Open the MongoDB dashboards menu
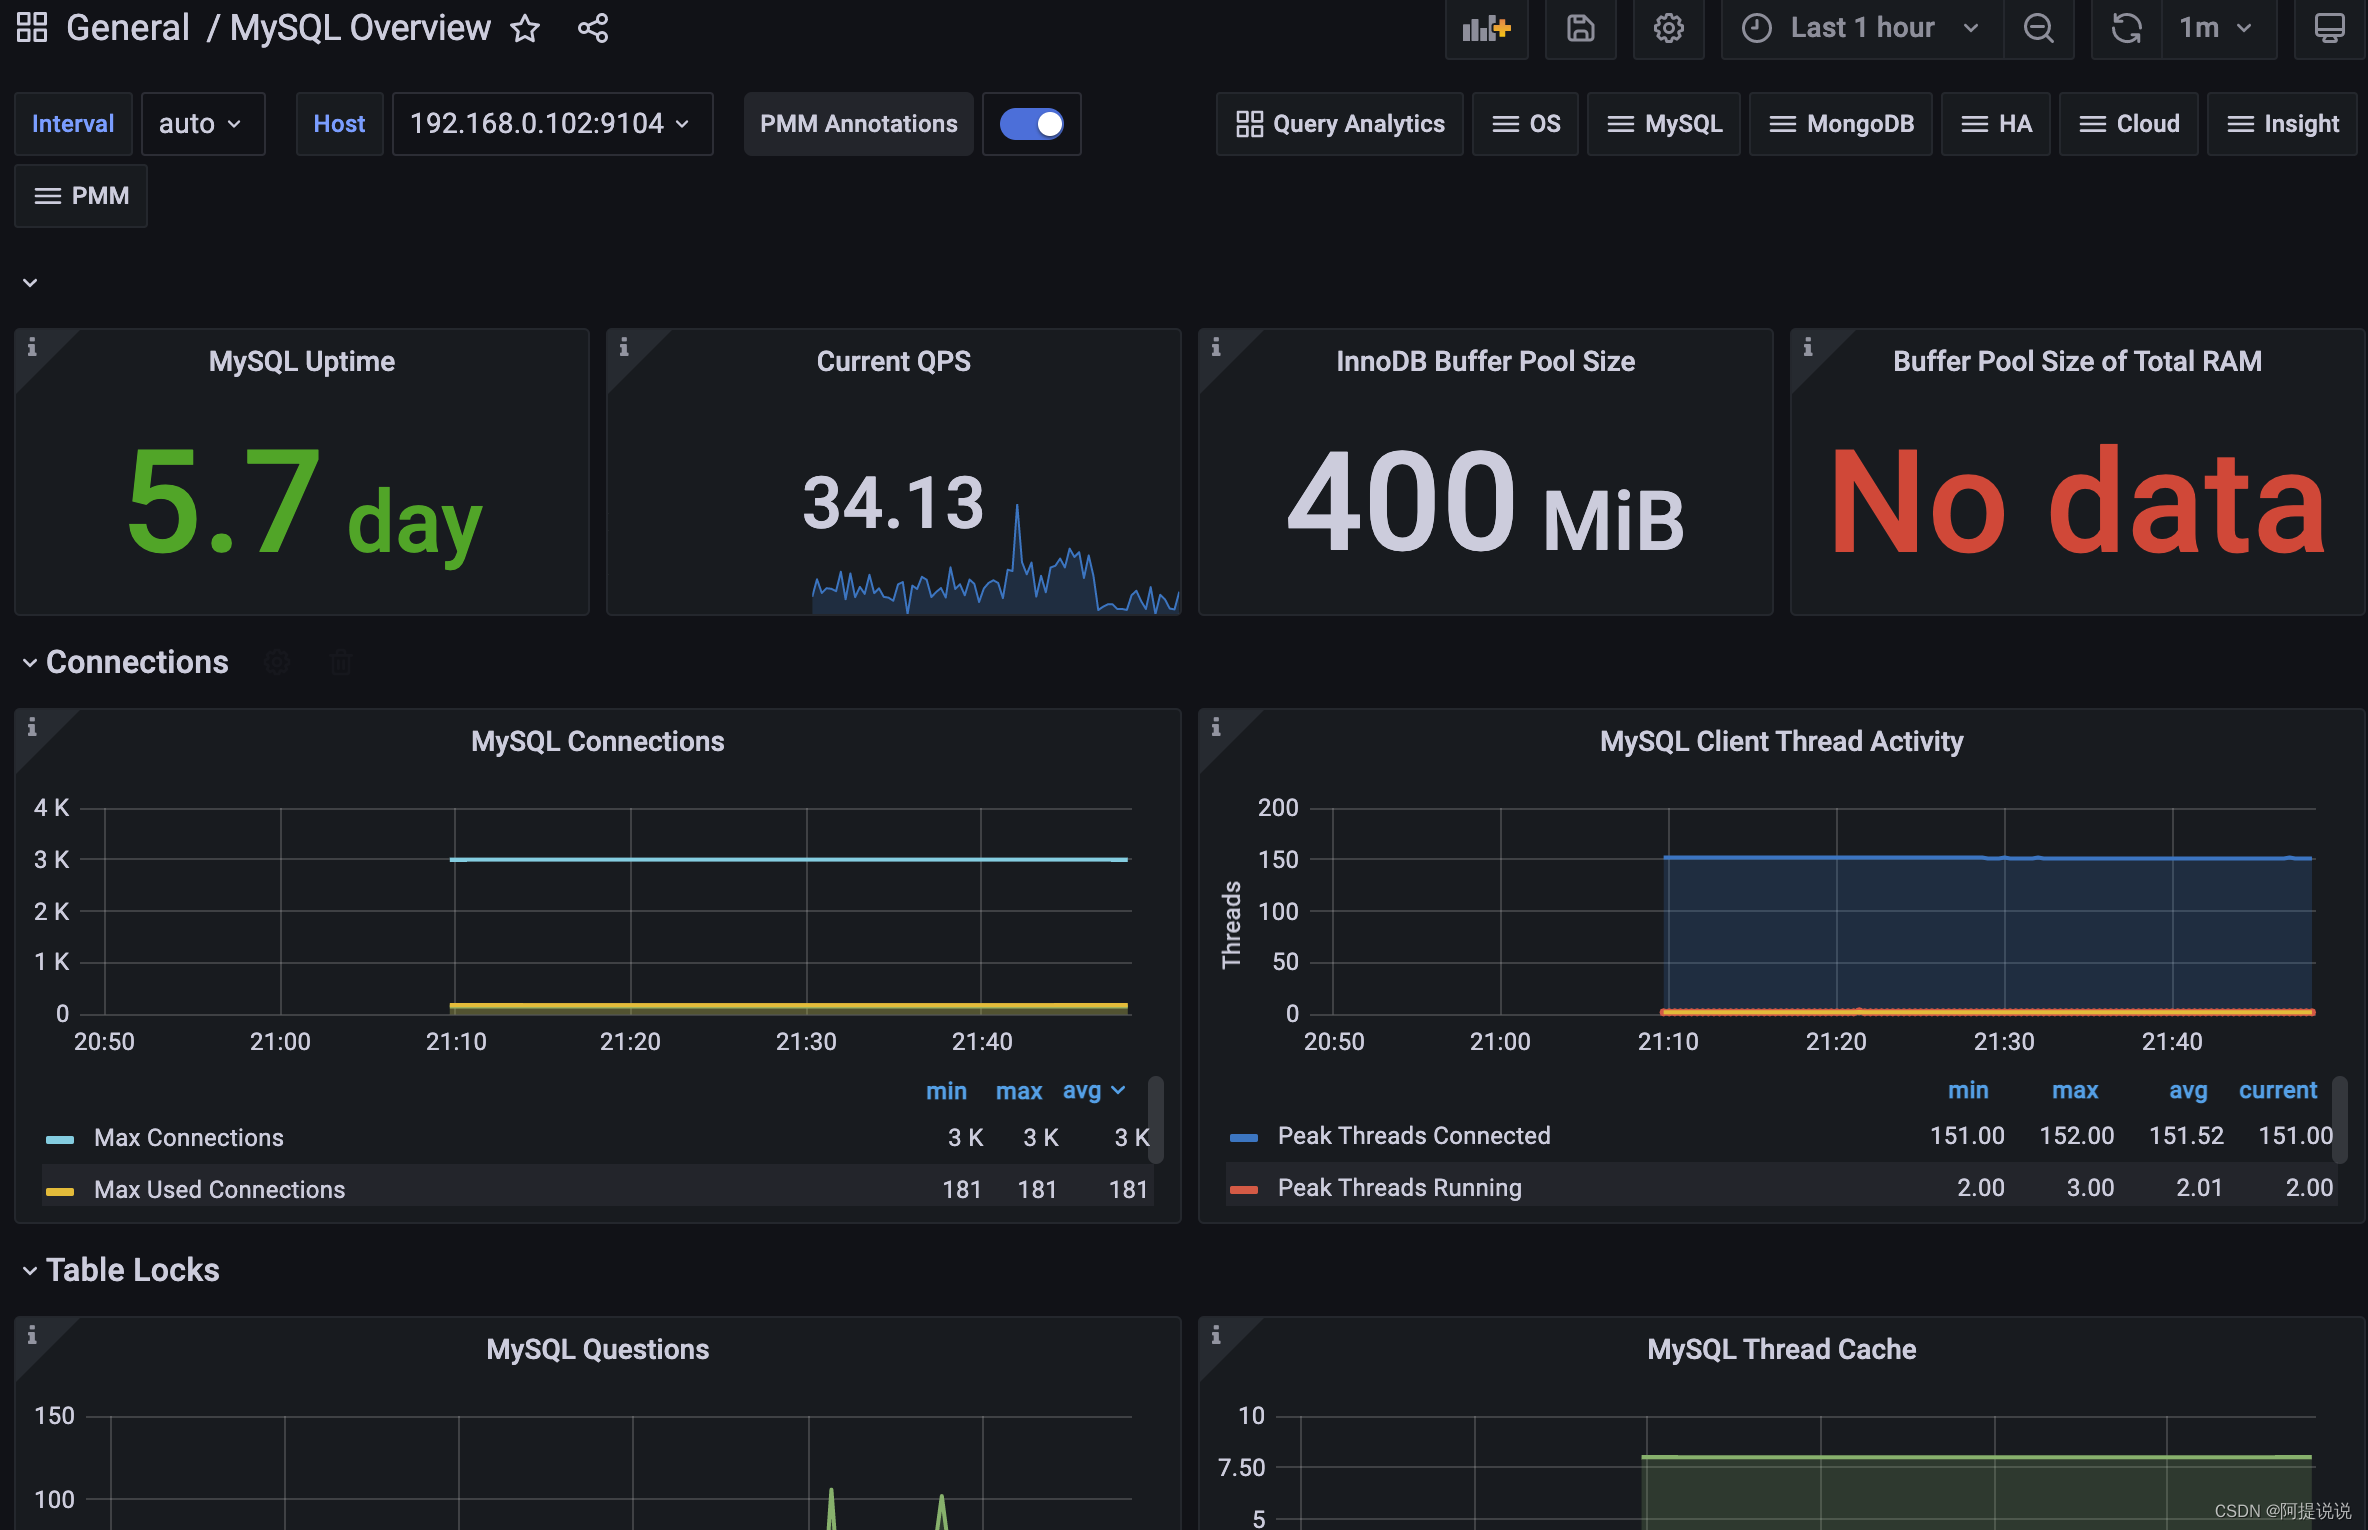2368x1530 pixels. (1840, 124)
